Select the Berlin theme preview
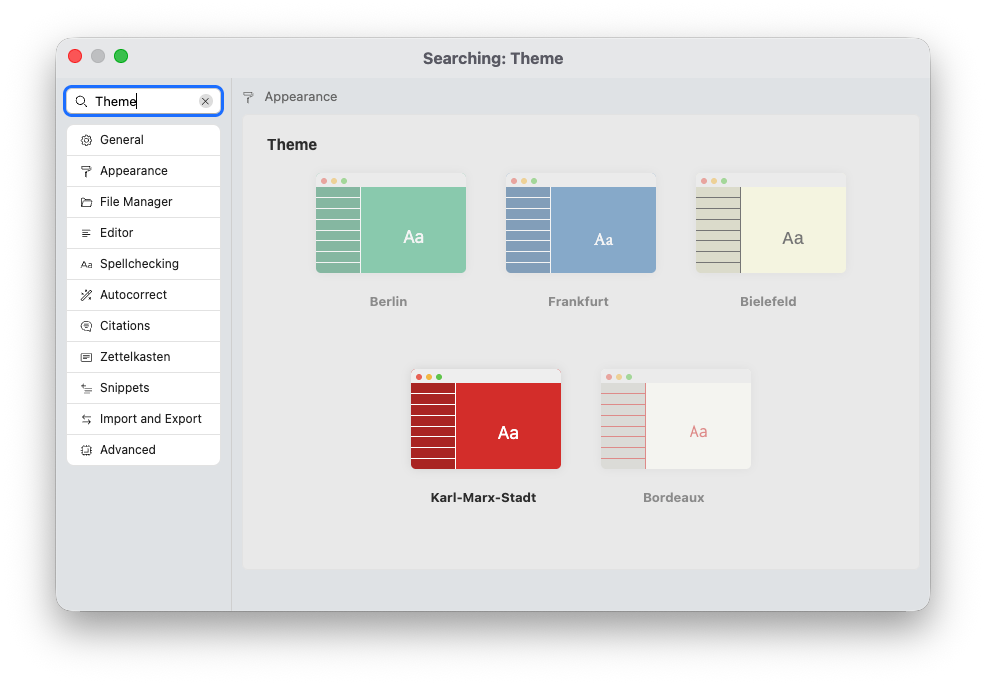Image resolution: width=986 pixels, height=685 pixels. 390,222
